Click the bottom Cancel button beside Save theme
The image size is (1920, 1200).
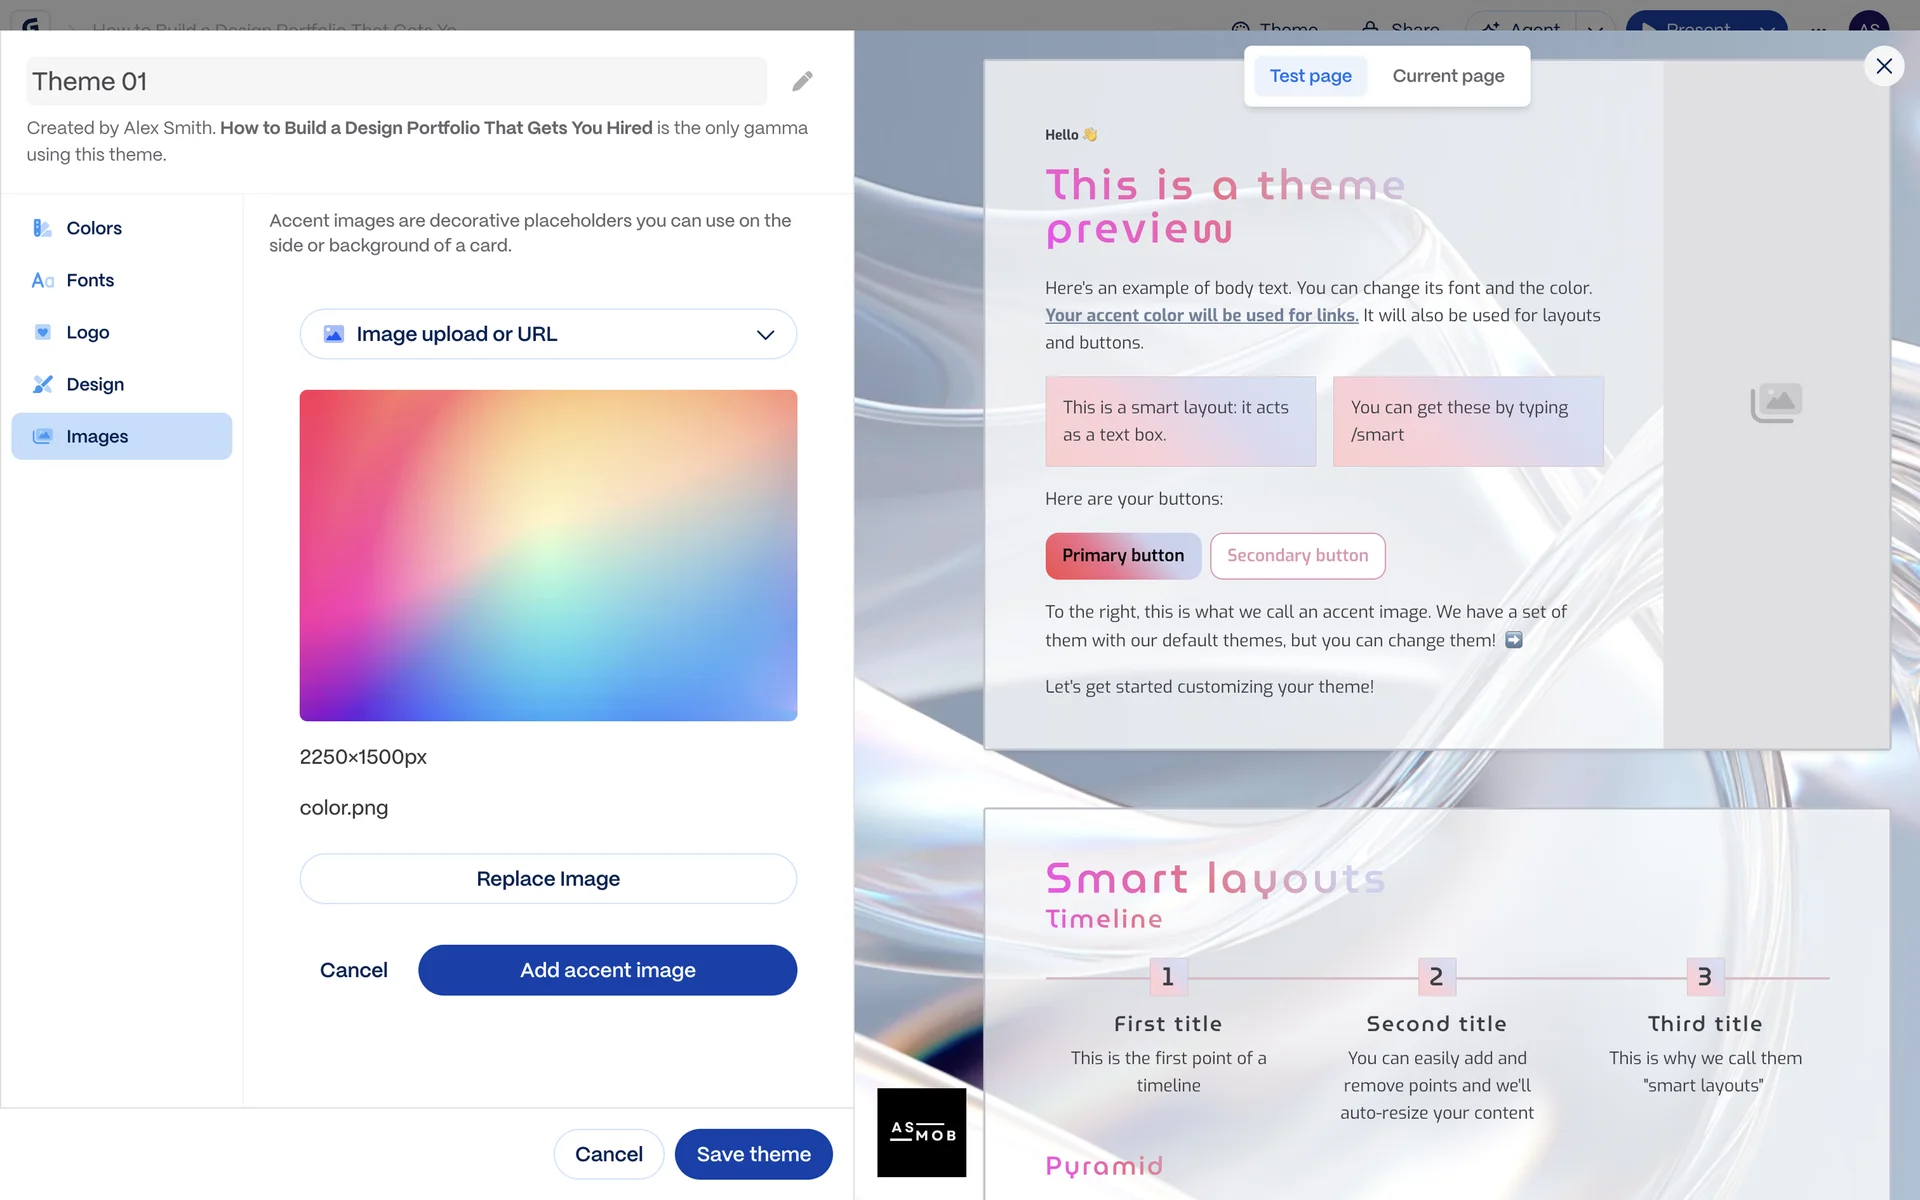608,1154
